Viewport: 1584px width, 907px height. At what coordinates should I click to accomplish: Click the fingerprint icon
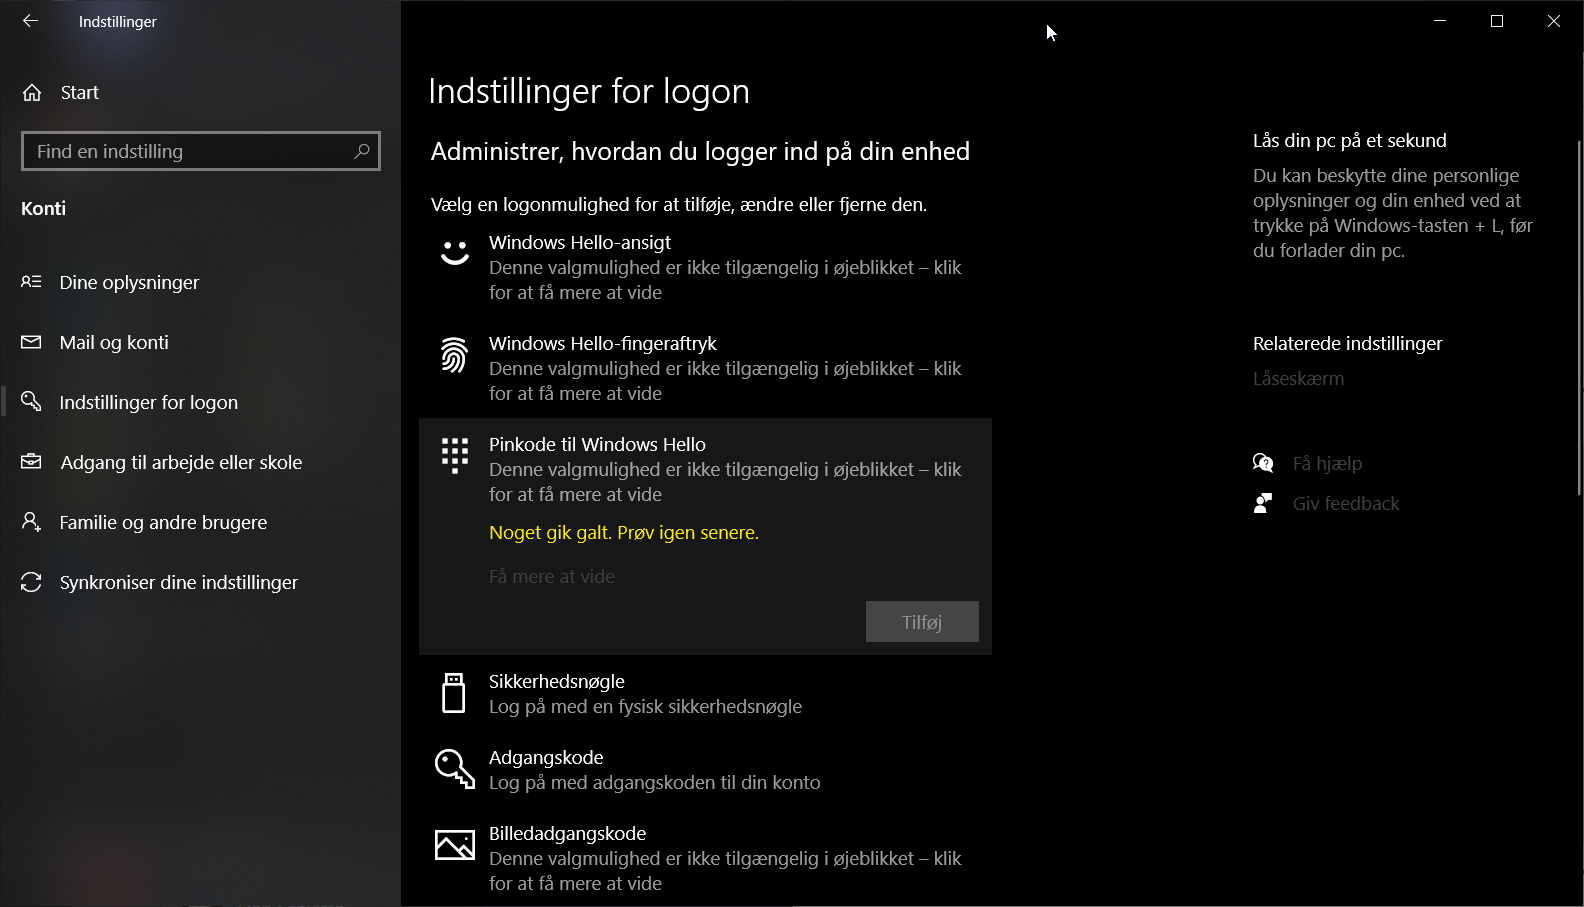click(455, 355)
